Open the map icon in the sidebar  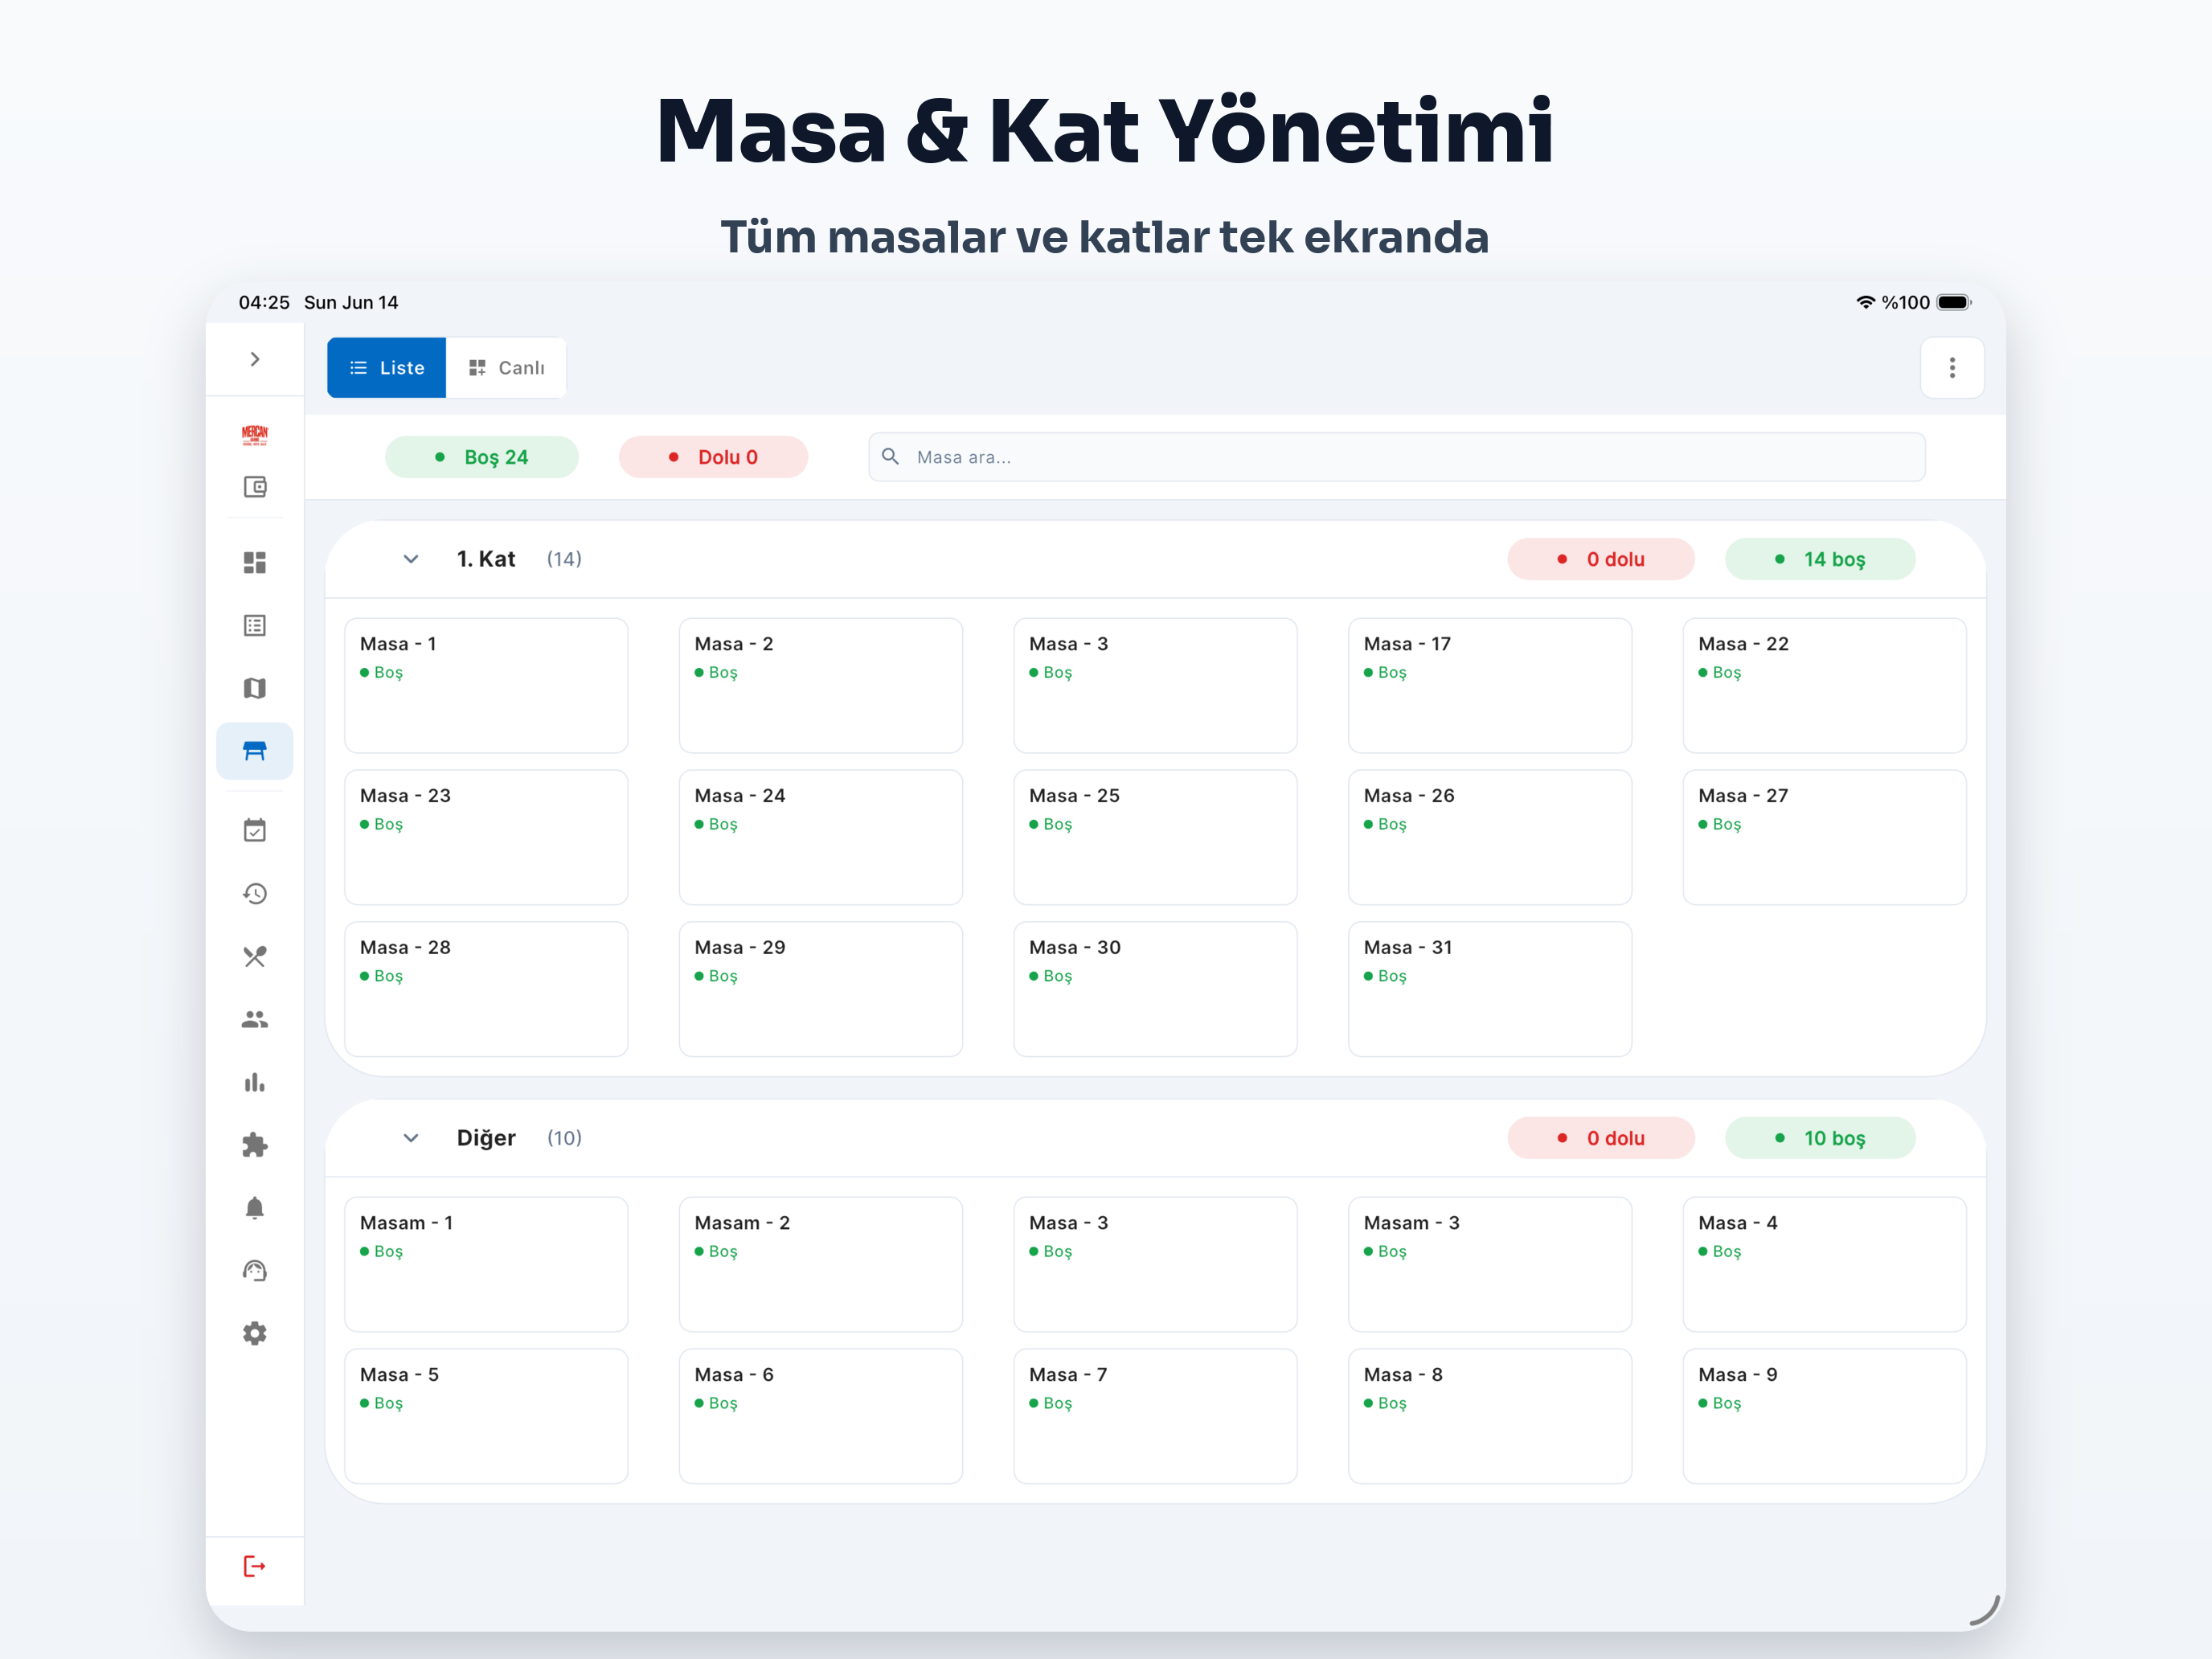(x=255, y=688)
